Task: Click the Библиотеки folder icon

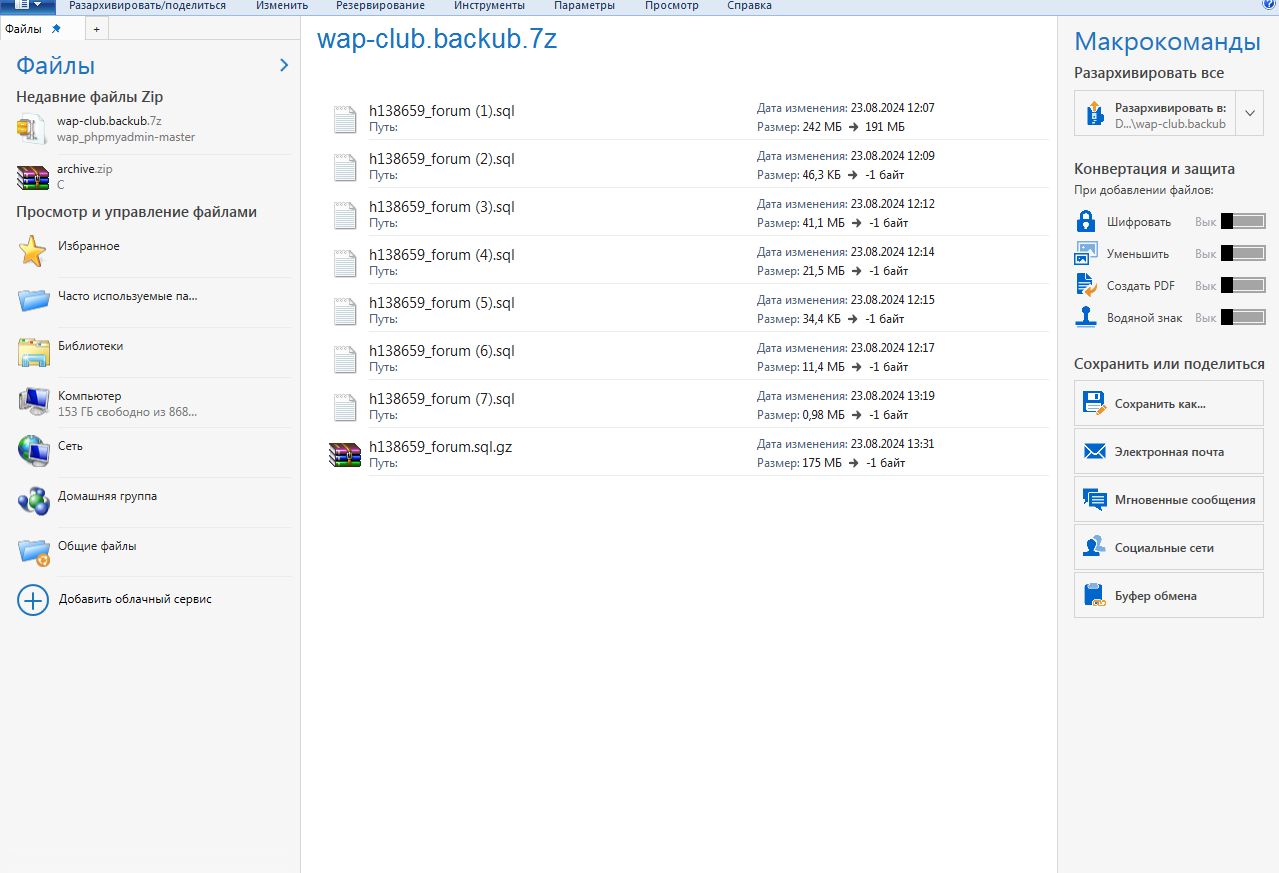Action: [33, 351]
